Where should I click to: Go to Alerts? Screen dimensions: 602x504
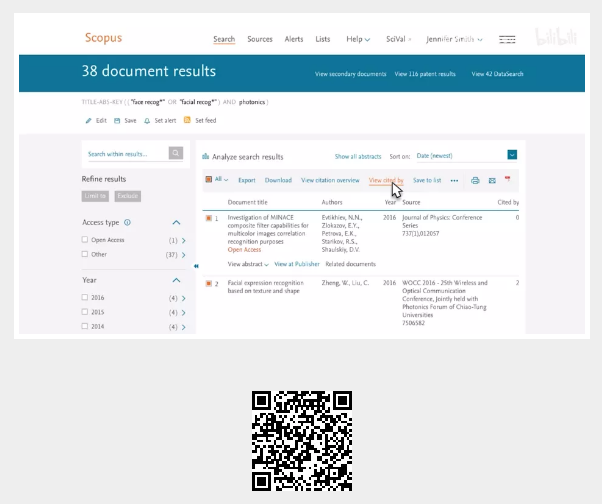coord(294,39)
